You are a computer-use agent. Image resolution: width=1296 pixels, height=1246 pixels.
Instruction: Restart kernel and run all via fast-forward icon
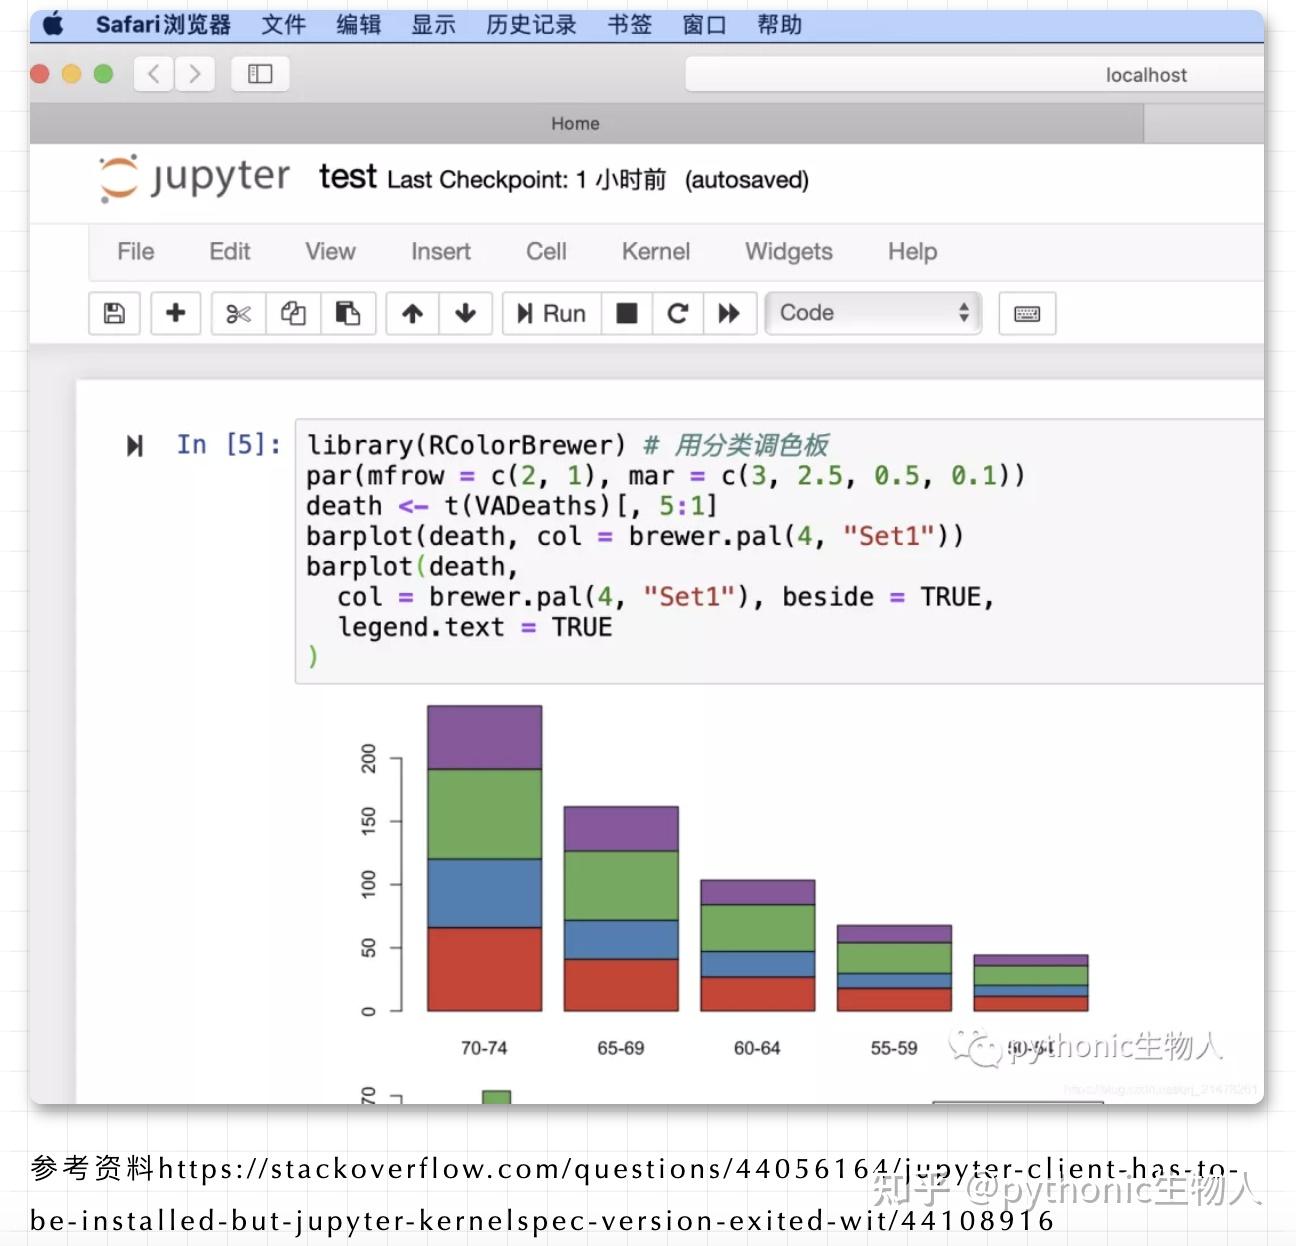[x=729, y=313]
